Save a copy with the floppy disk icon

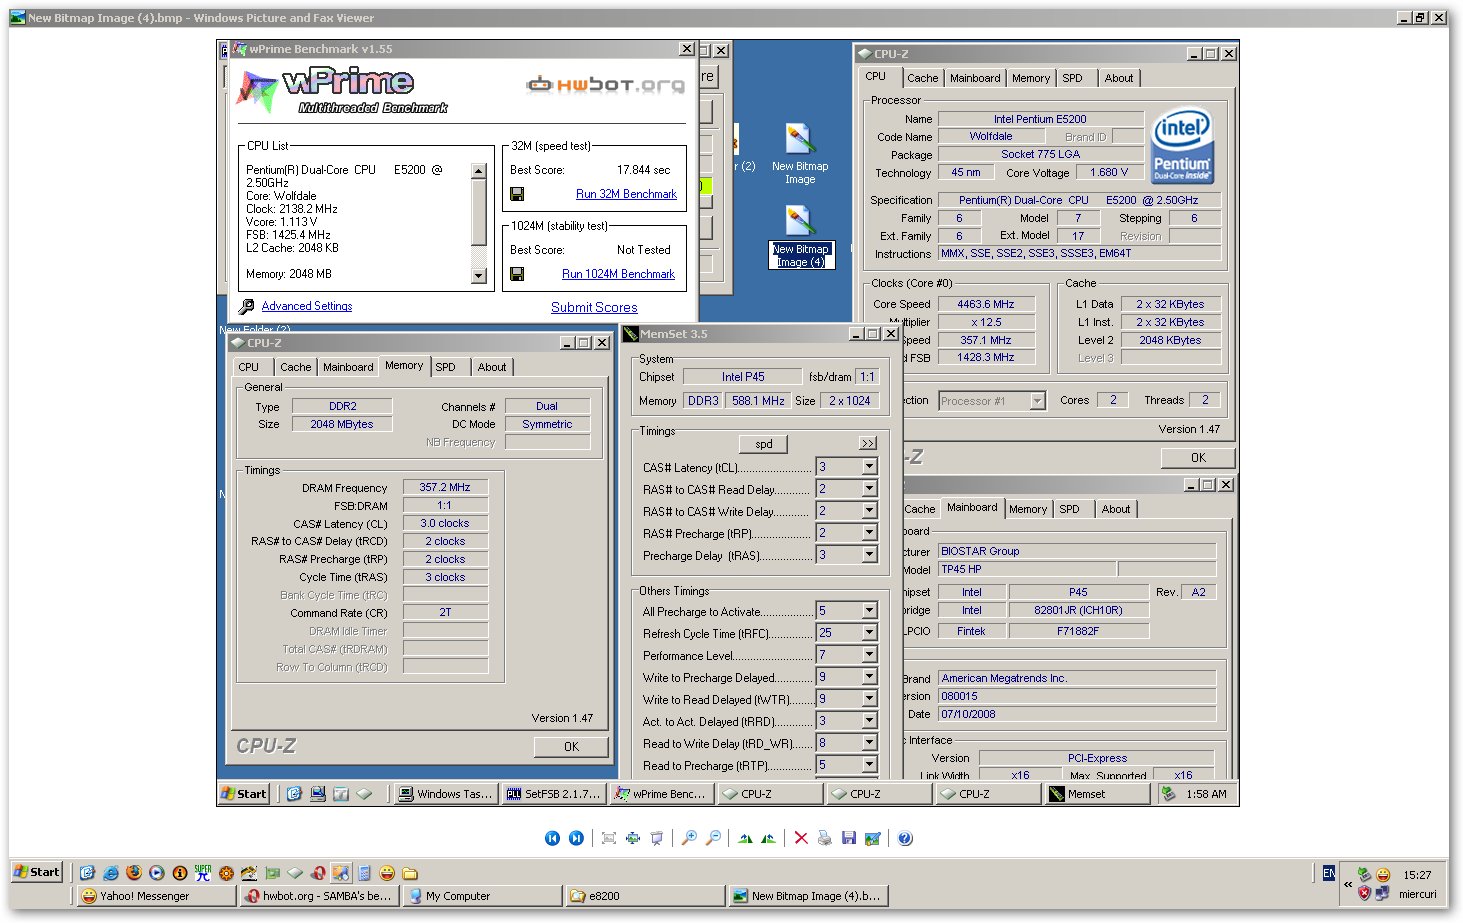click(x=848, y=838)
